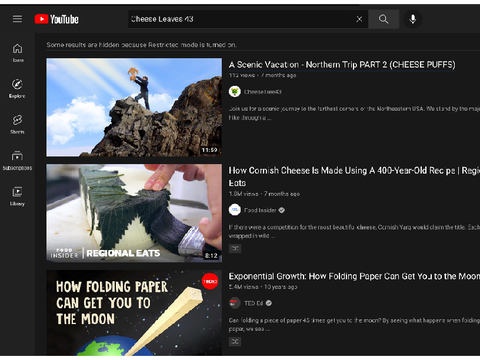Image resolution: width=480 pixels, height=360 pixels.
Task: Select the Restricted mode hidden results notice
Action: [142, 45]
